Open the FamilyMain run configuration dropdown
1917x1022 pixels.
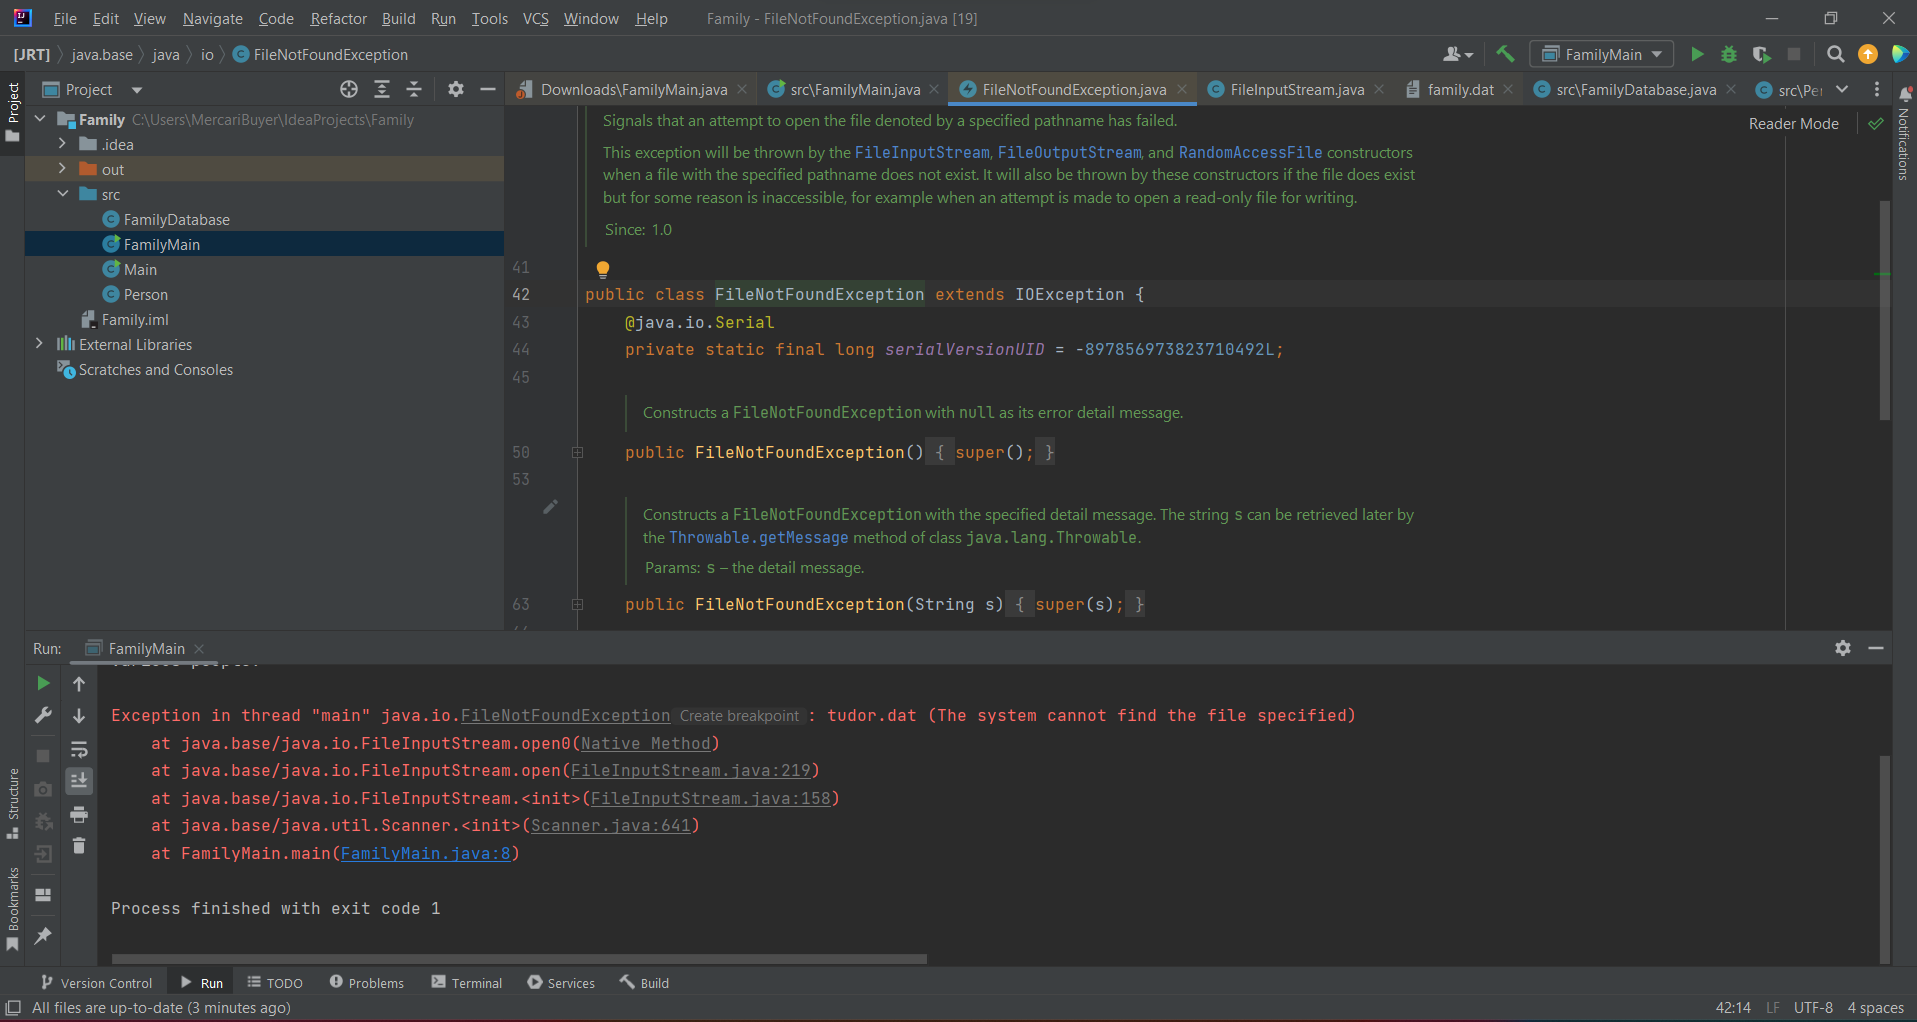click(x=1656, y=54)
